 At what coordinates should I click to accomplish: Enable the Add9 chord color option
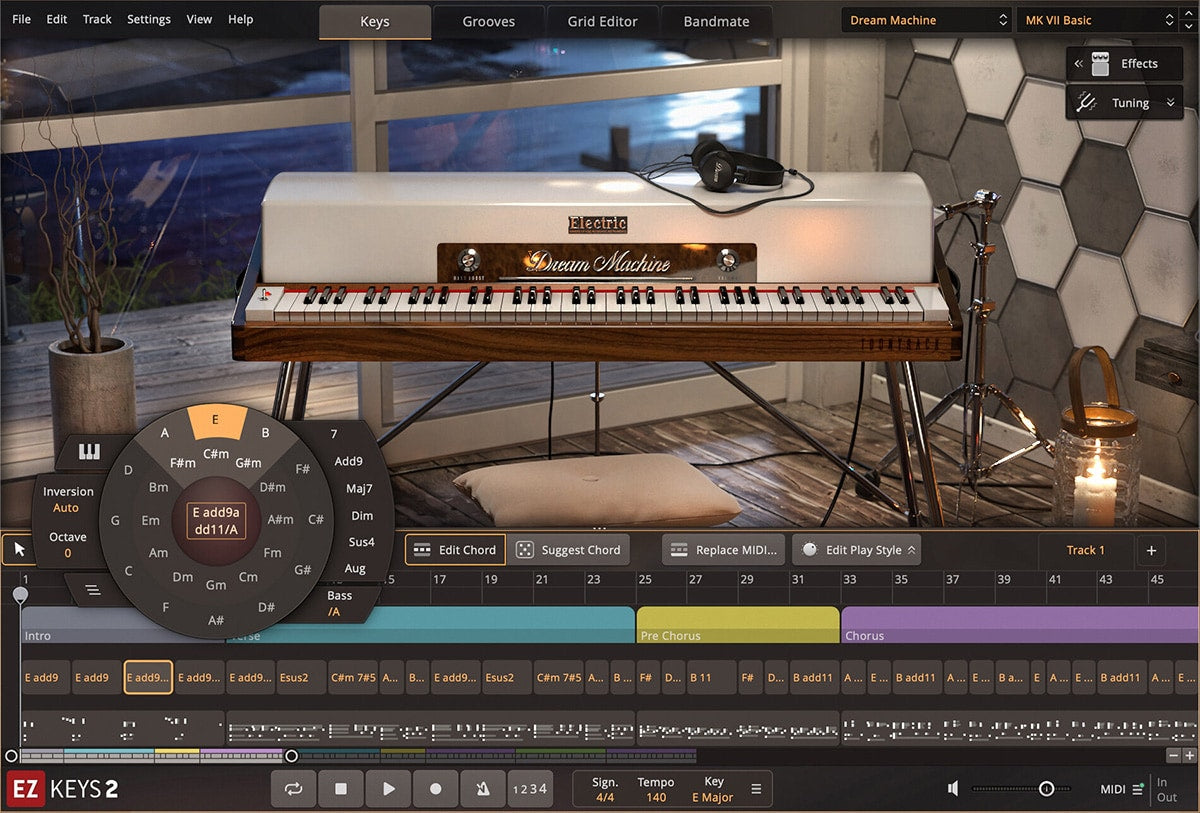tap(348, 461)
